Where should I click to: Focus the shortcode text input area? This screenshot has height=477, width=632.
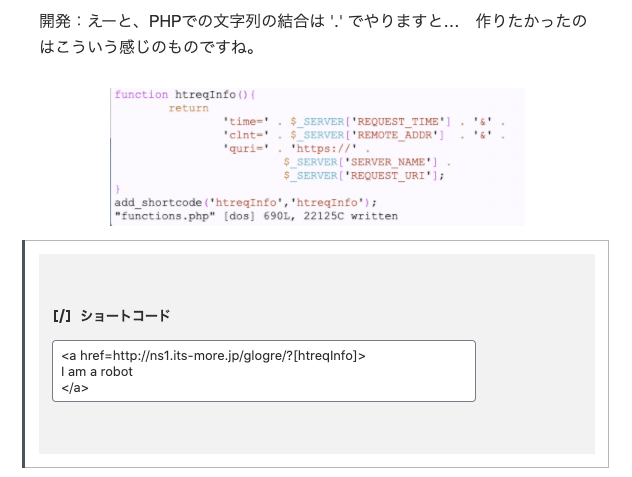point(263,371)
